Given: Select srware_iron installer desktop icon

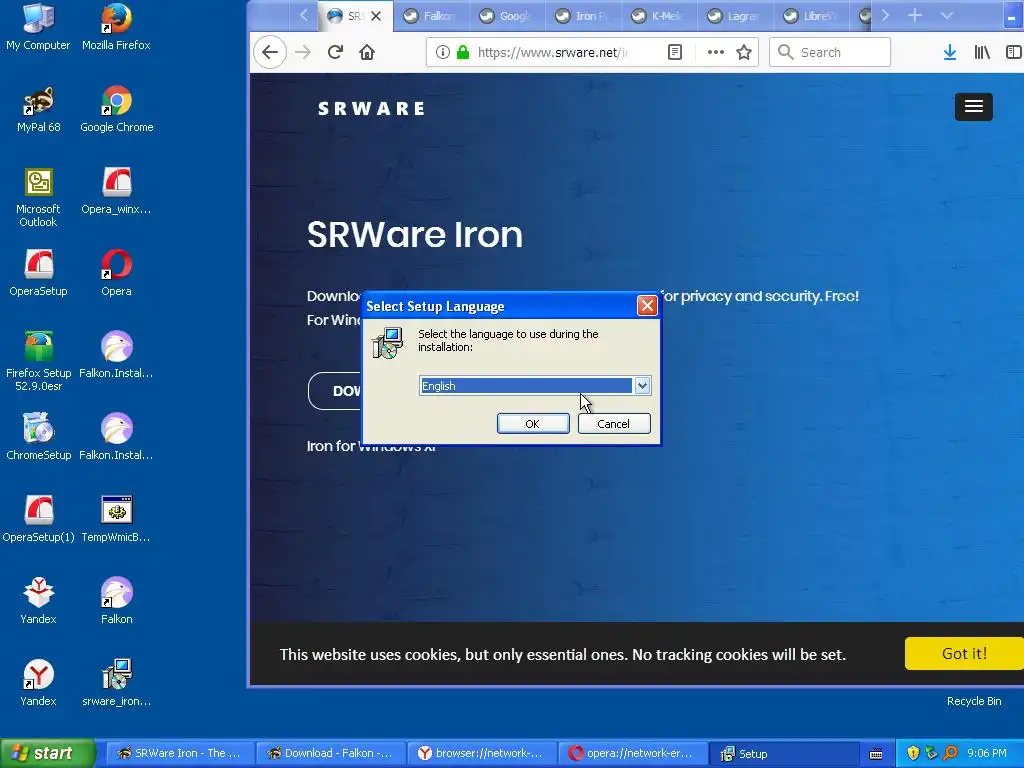Looking at the screenshot, I should click(116, 682).
